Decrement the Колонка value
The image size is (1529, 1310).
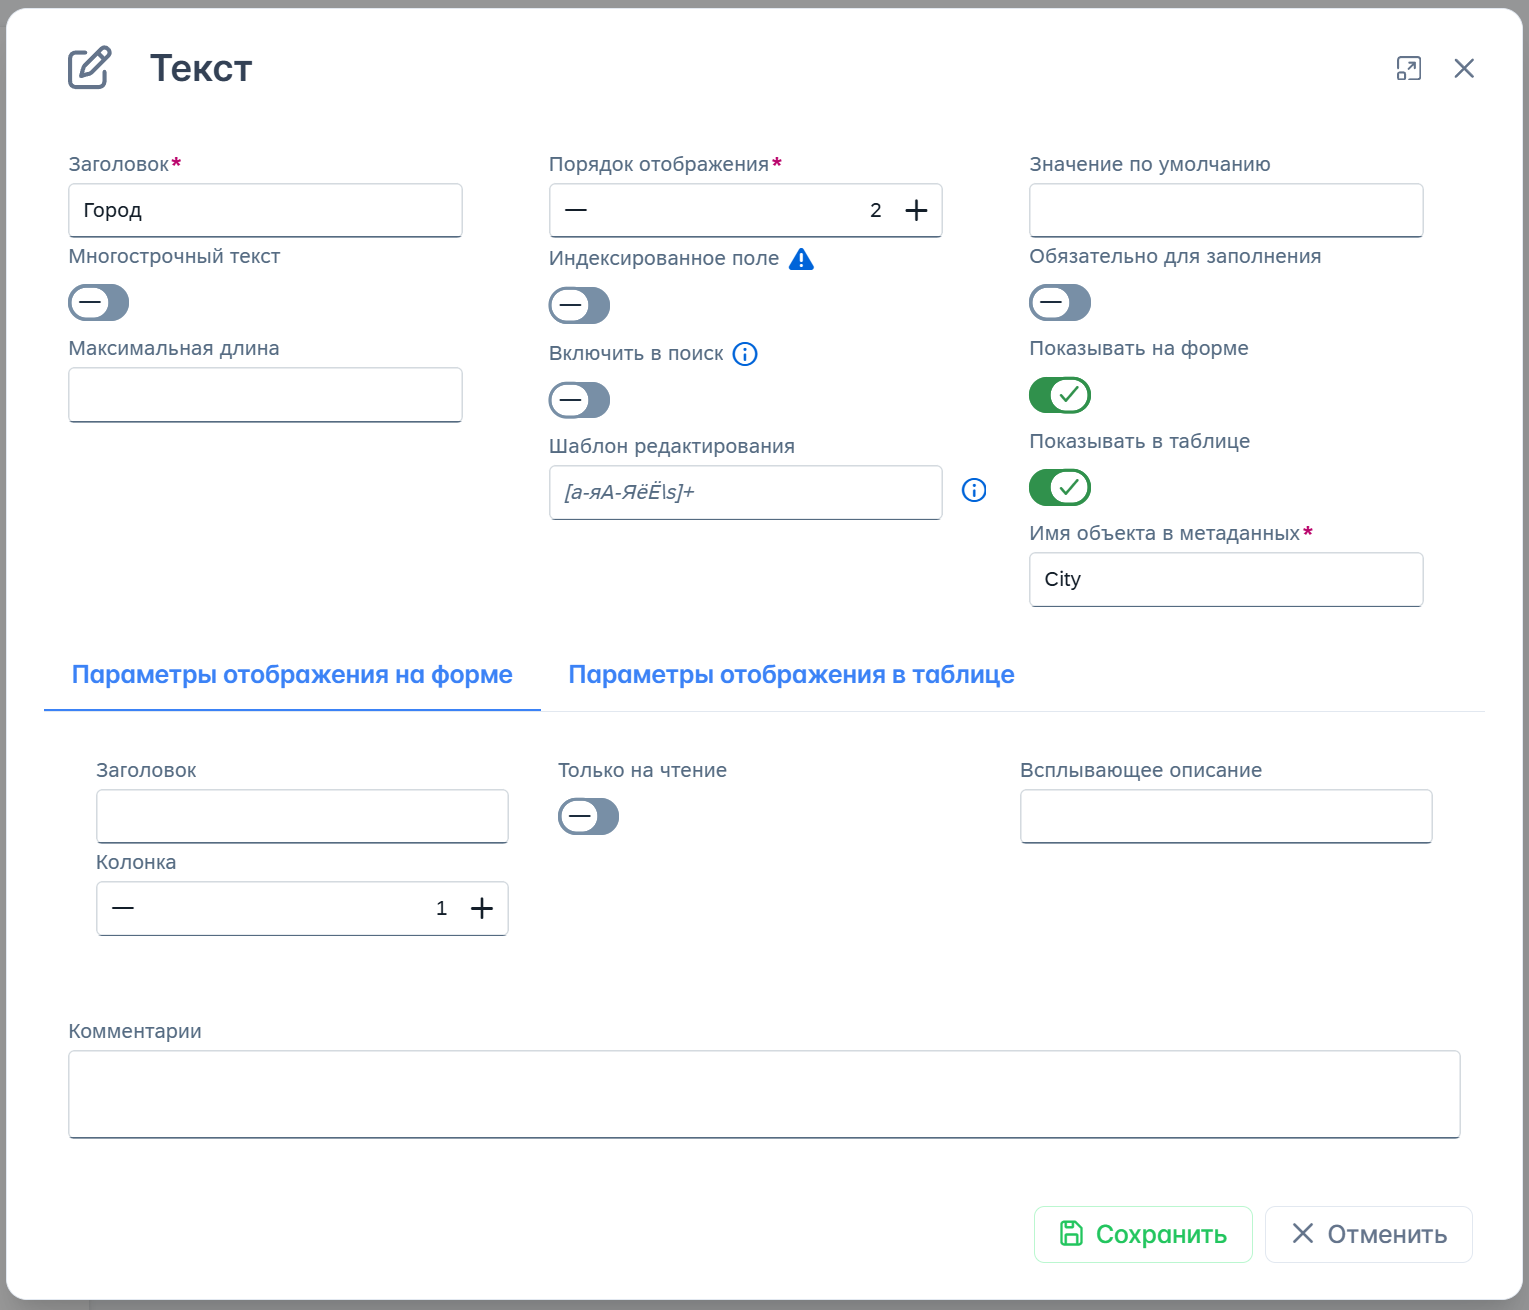123,908
